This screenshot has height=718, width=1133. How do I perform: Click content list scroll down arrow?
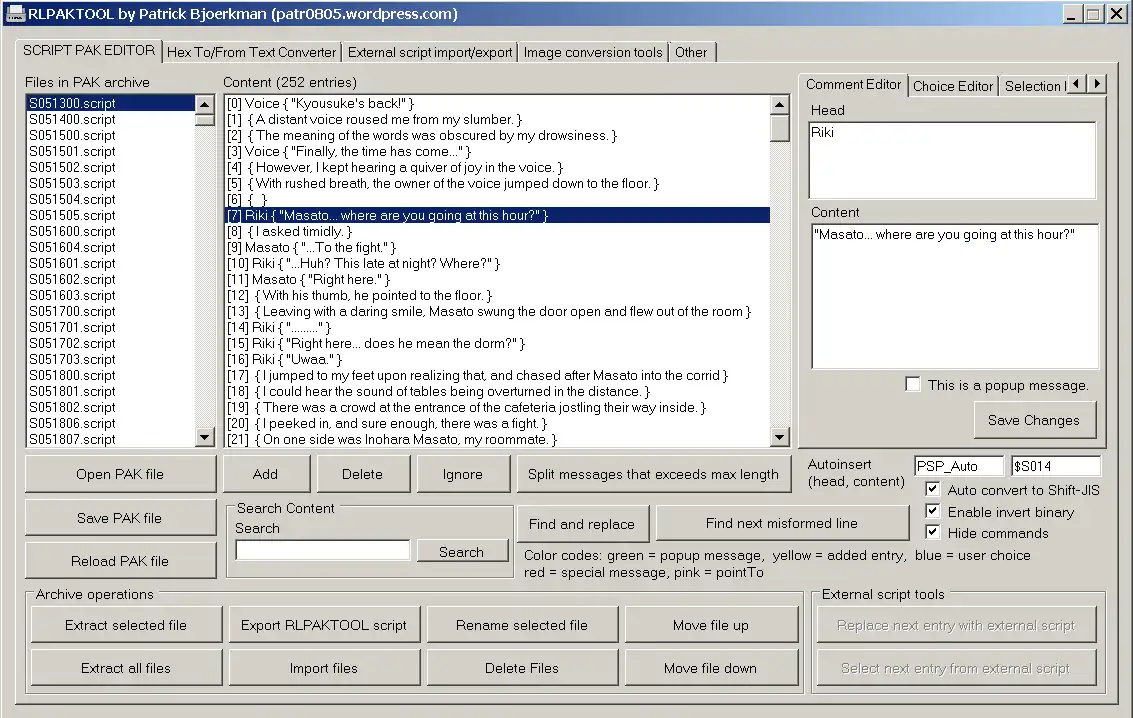[x=780, y=436]
